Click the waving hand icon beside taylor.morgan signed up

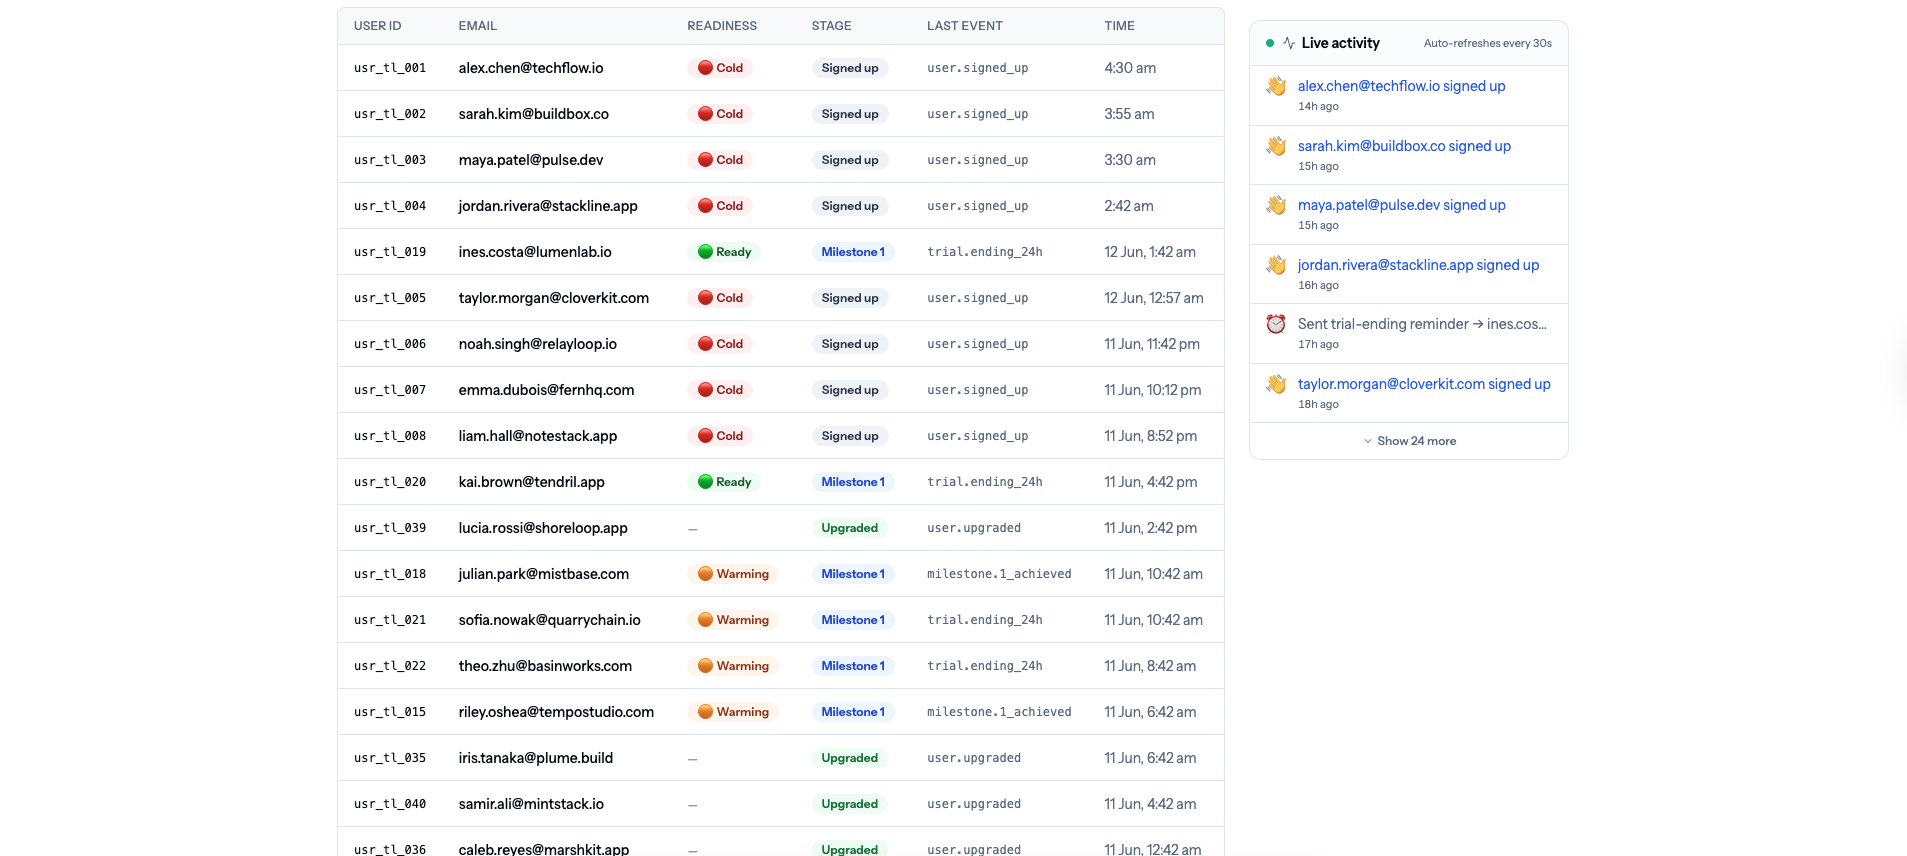[x=1276, y=384]
